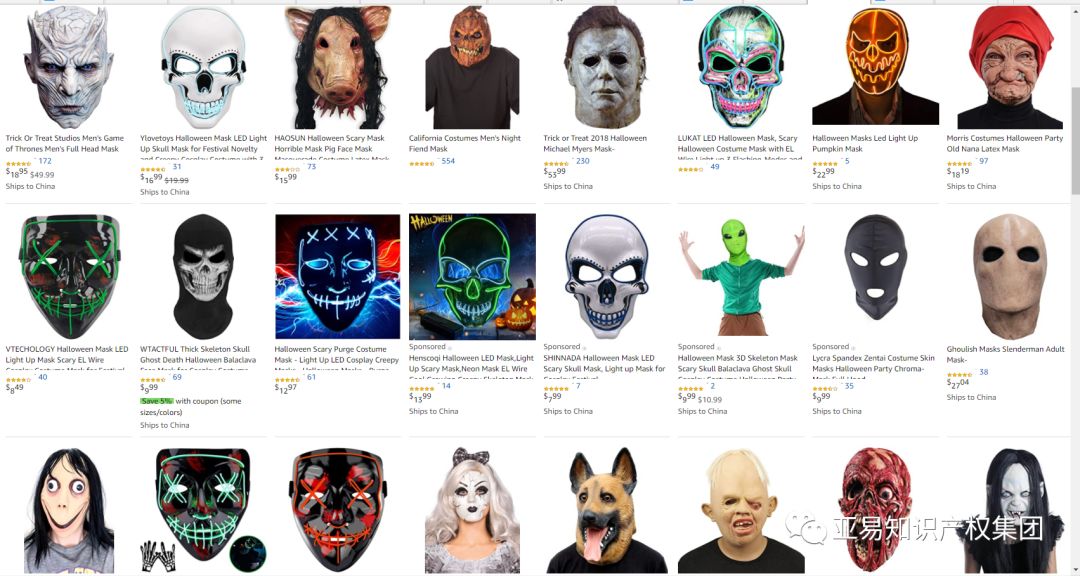The width and height of the screenshot is (1080, 576).
Task: Click Morris Costumes Old Nana Latex Mask title
Action: (1004, 143)
